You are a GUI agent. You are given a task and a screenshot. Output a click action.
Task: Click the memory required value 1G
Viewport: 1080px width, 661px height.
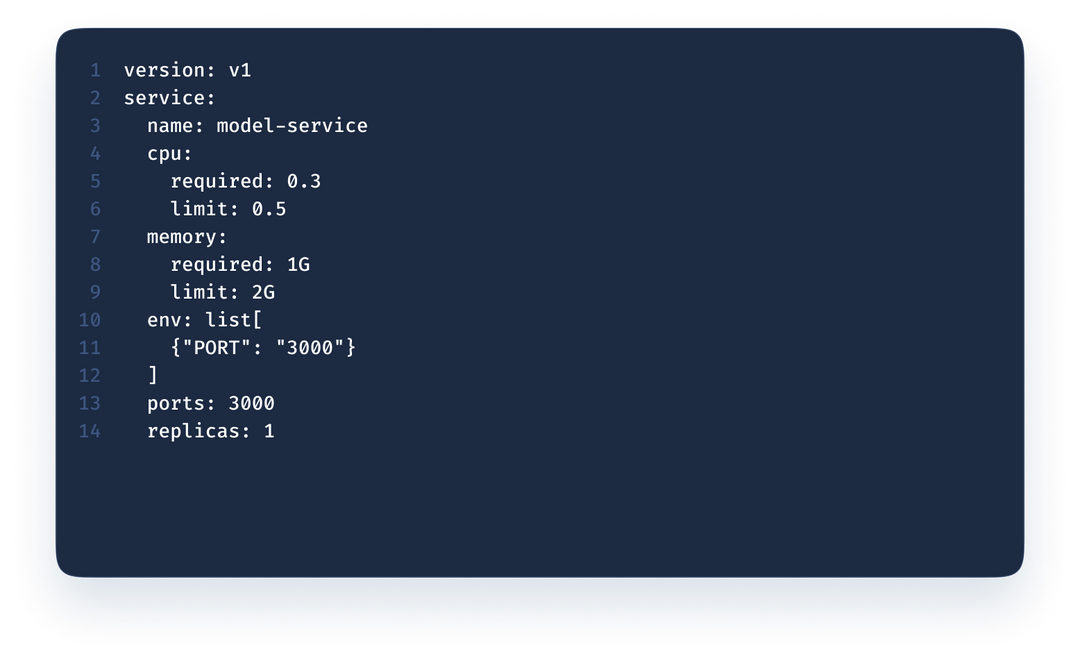tap(298, 265)
